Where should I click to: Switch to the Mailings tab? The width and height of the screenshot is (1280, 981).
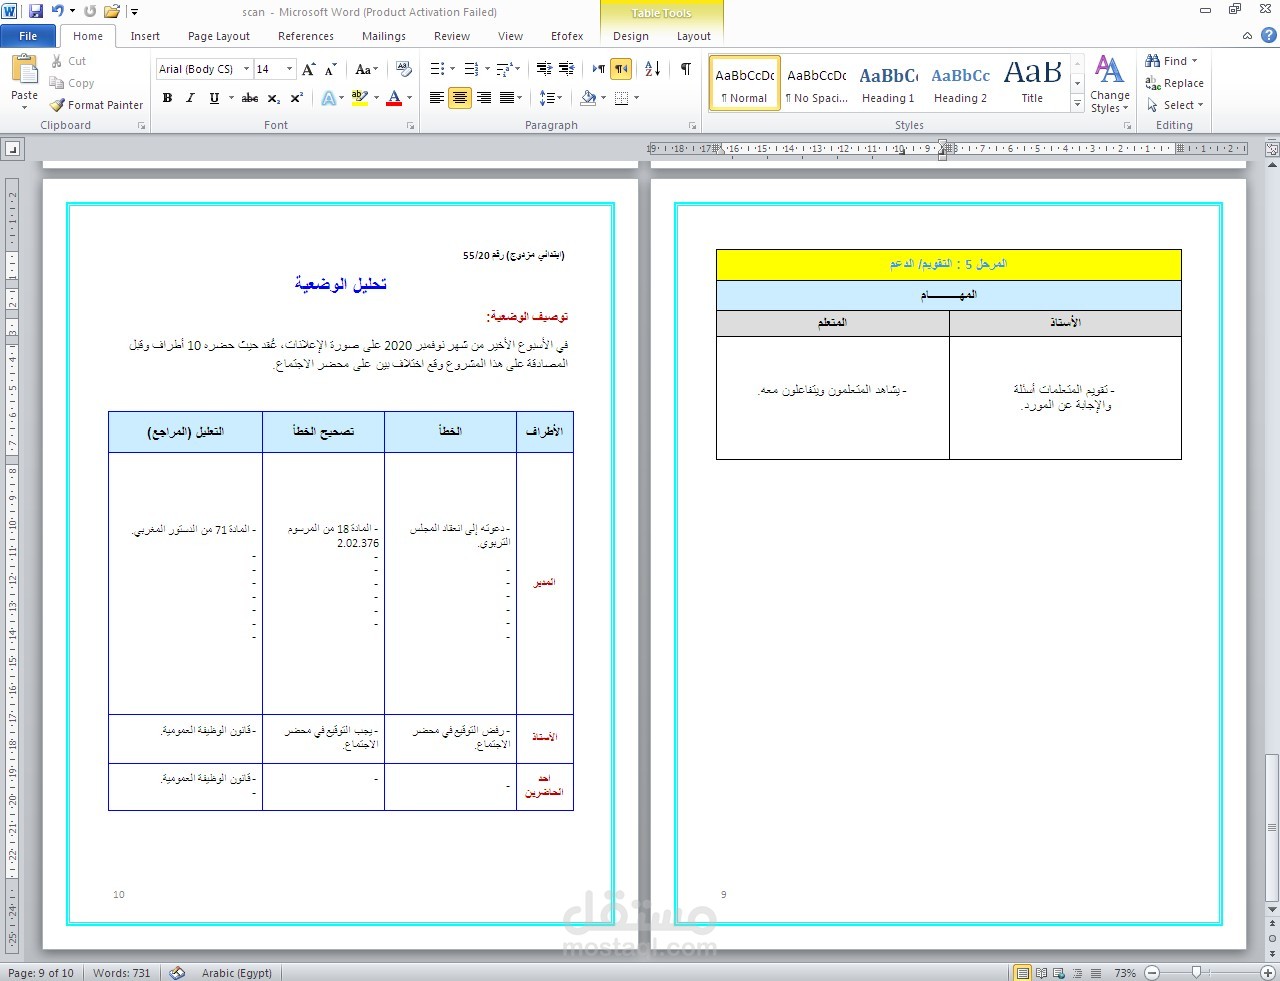(x=384, y=36)
